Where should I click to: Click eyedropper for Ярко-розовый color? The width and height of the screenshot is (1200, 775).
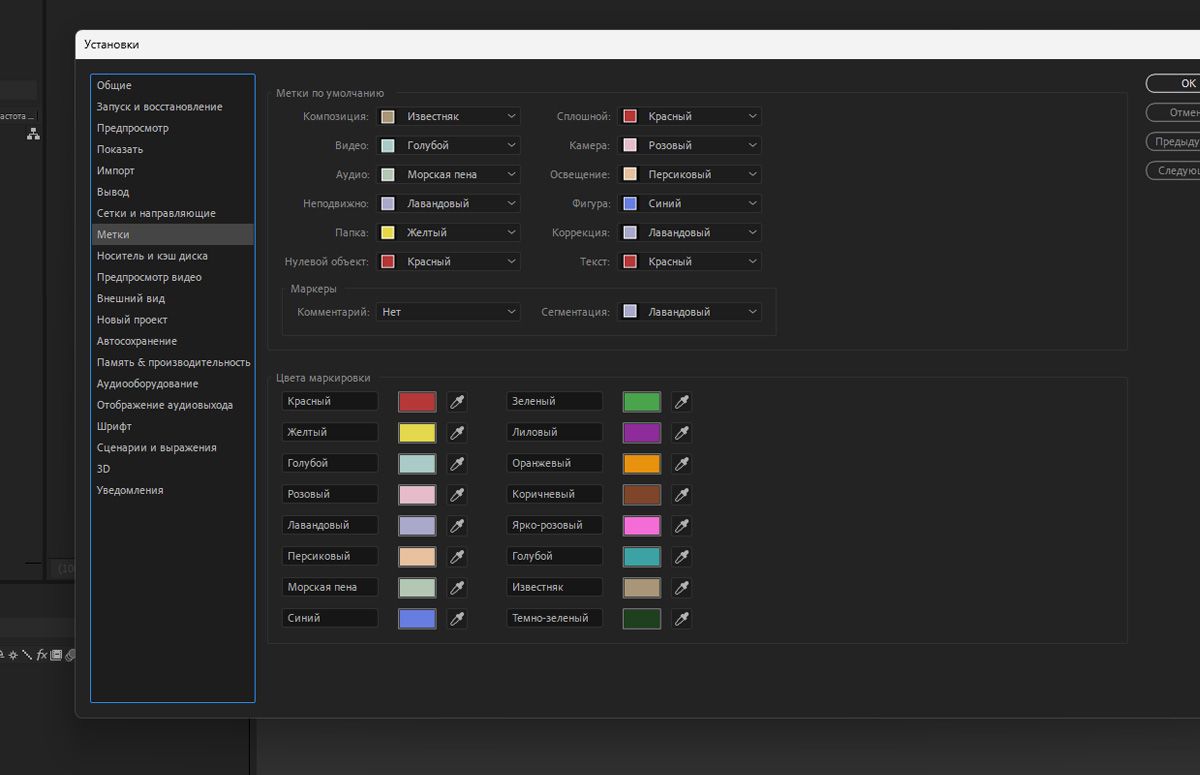(x=682, y=526)
